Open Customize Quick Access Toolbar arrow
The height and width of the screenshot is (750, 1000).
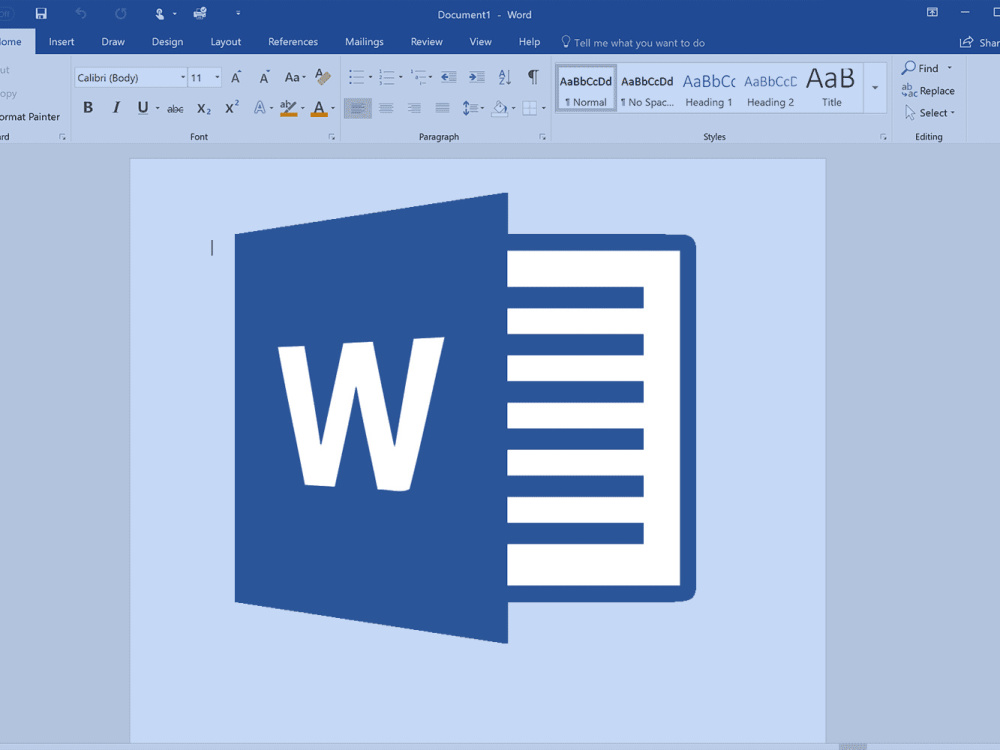pyautogui.click(x=238, y=13)
